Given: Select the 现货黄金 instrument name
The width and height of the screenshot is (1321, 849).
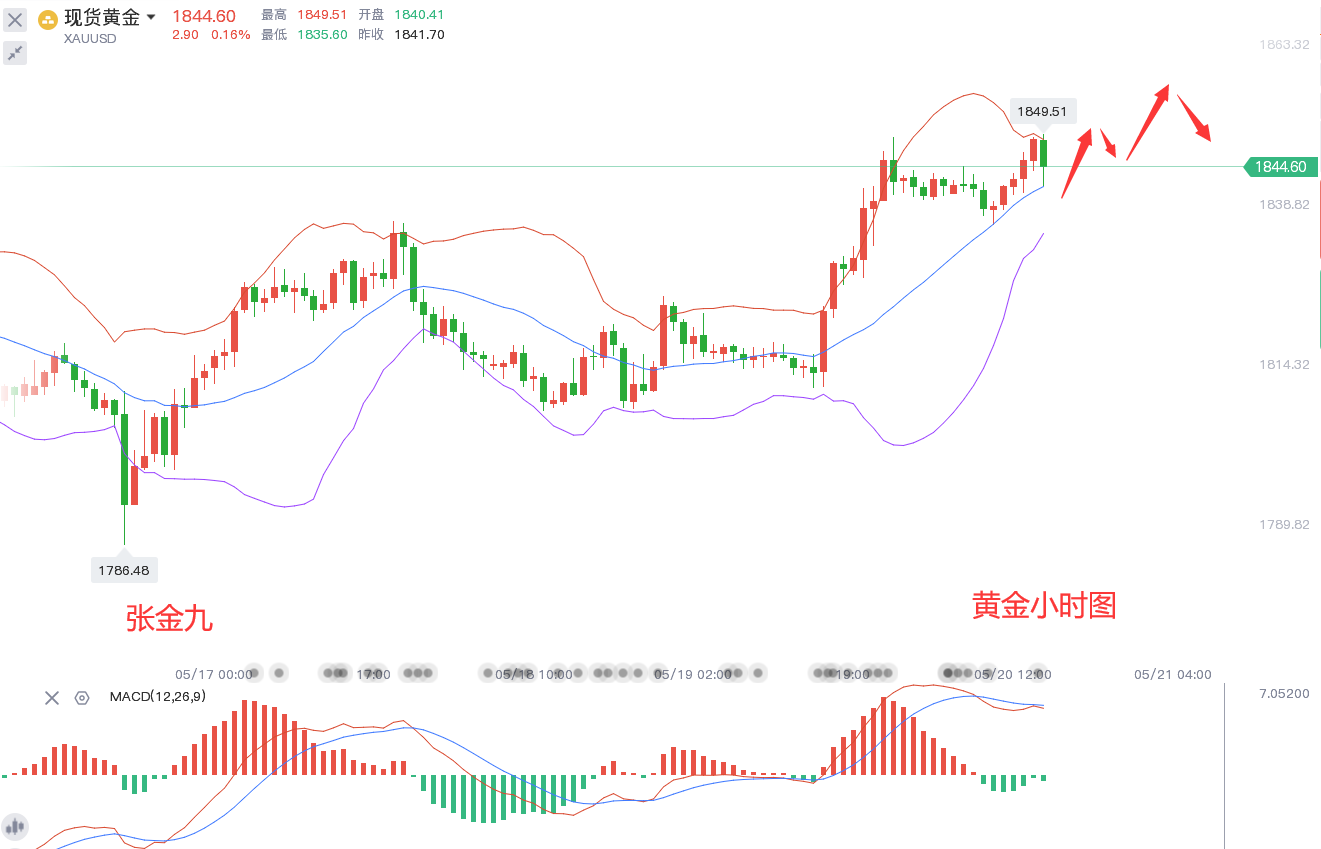Looking at the screenshot, I should pyautogui.click(x=102, y=17).
